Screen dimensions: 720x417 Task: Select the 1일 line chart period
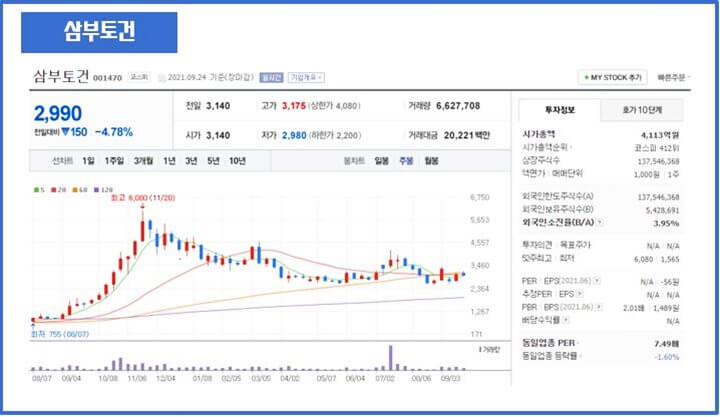coord(88,161)
